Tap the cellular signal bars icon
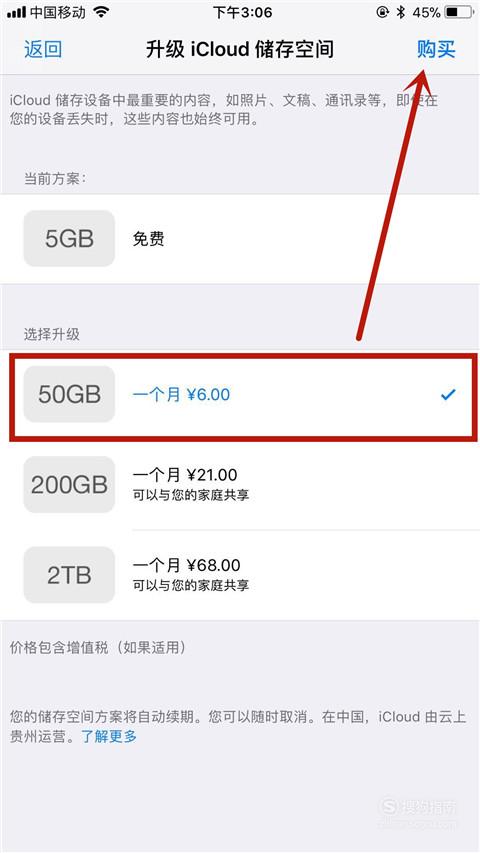The image size is (480, 853). click(16, 12)
